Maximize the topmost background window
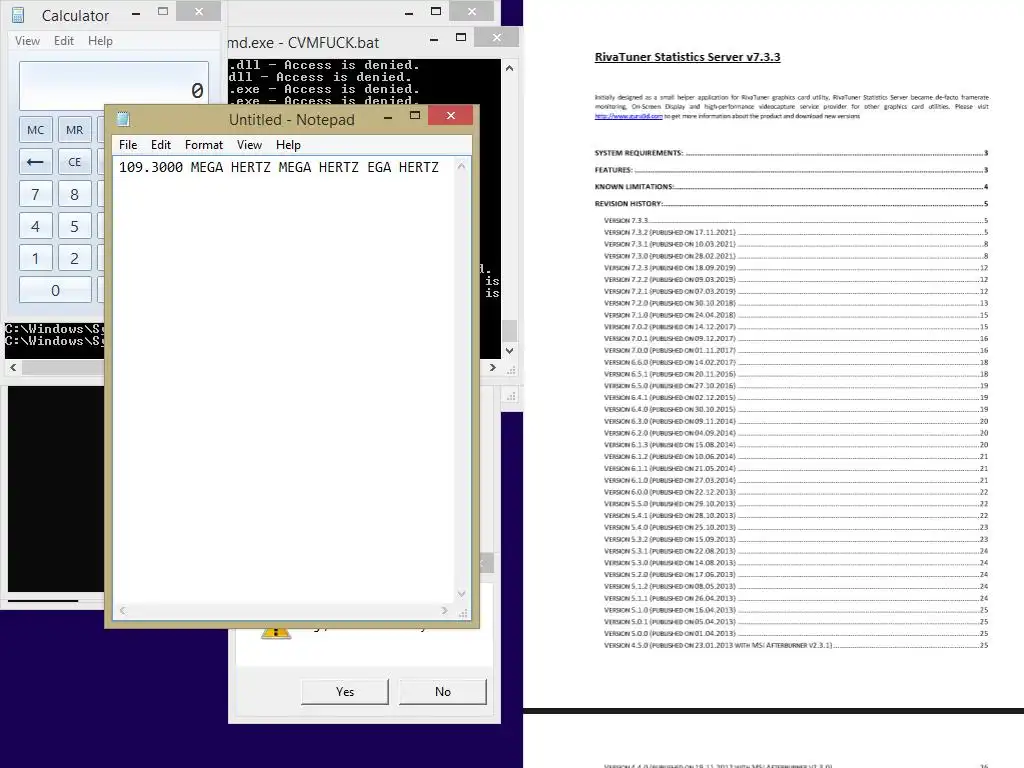 coord(436,11)
